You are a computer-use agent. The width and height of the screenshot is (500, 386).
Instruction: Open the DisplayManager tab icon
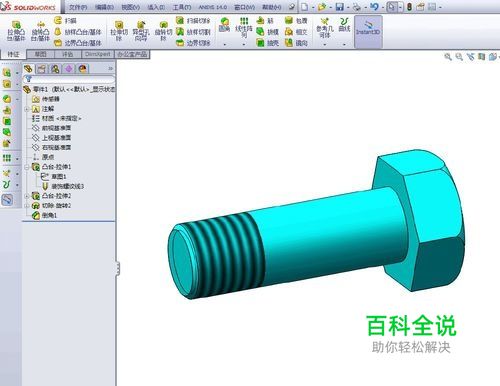point(82,69)
